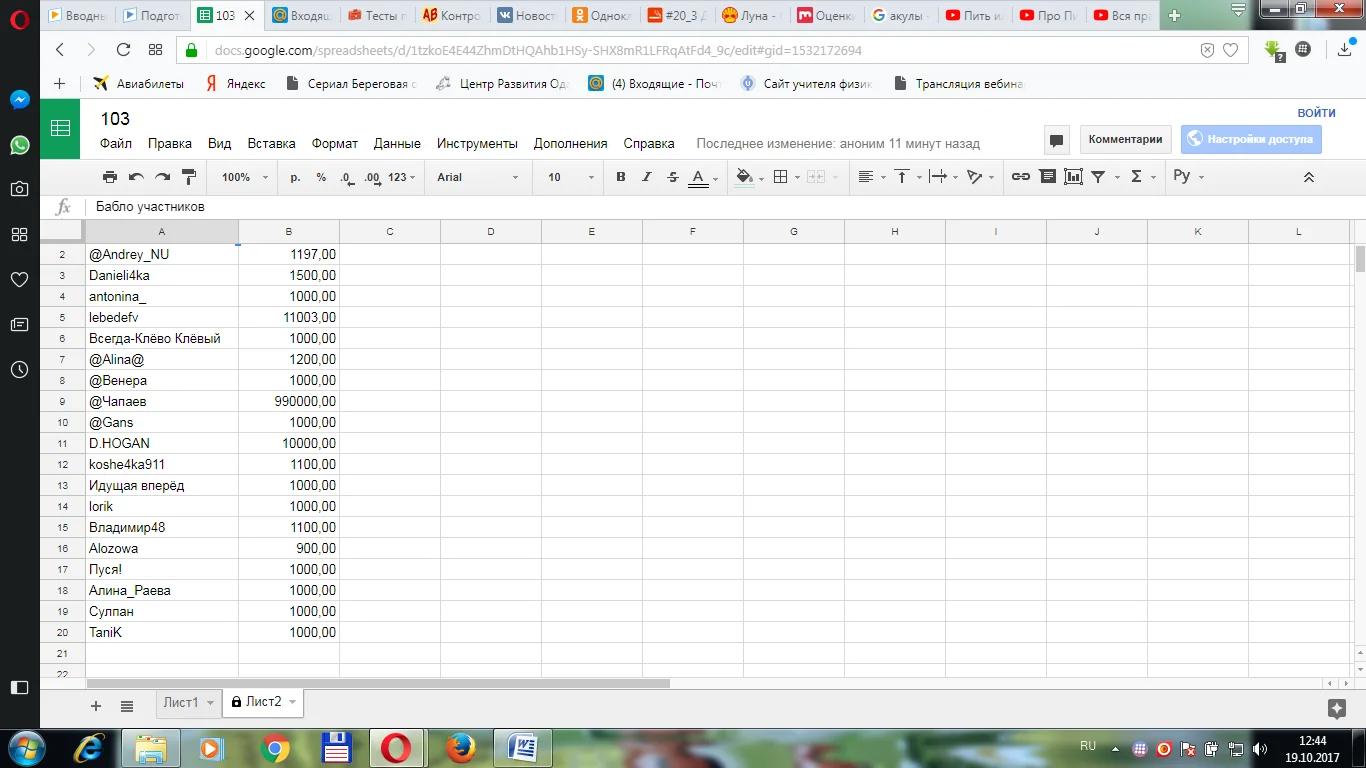Click the ВОЙТИ sign-in link
Image resolution: width=1366 pixels, height=768 pixels.
[x=1316, y=113]
